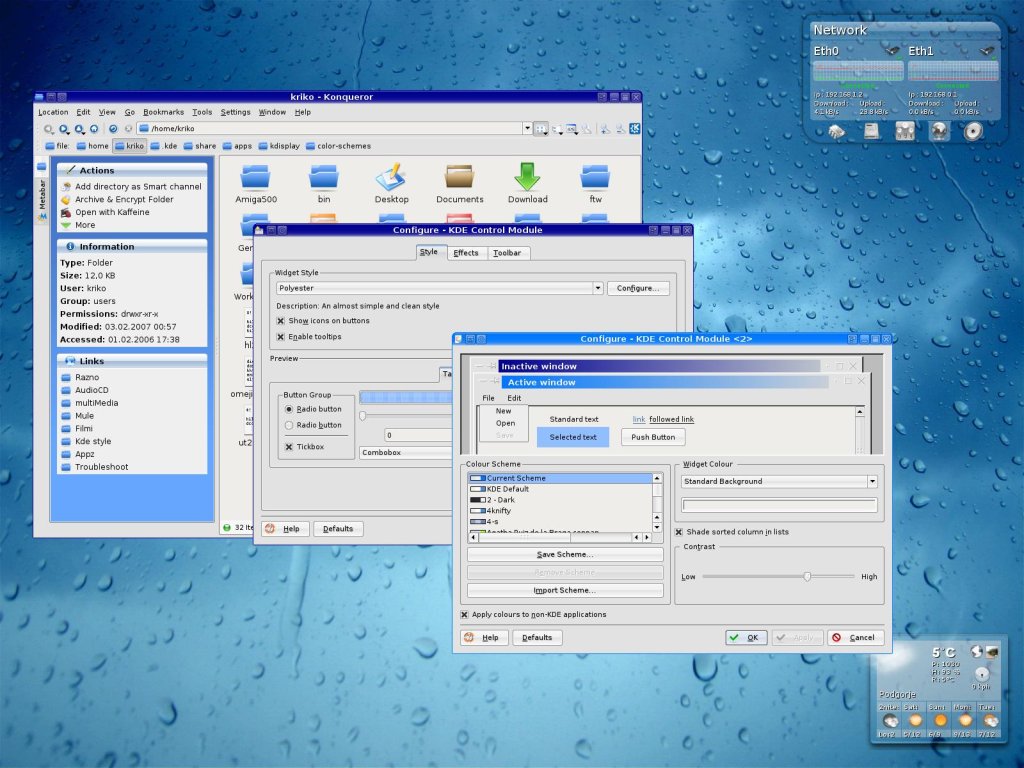Open the Settings menu in Konqueror
Image resolution: width=1024 pixels, height=768 pixels.
(x=235, y=112)
